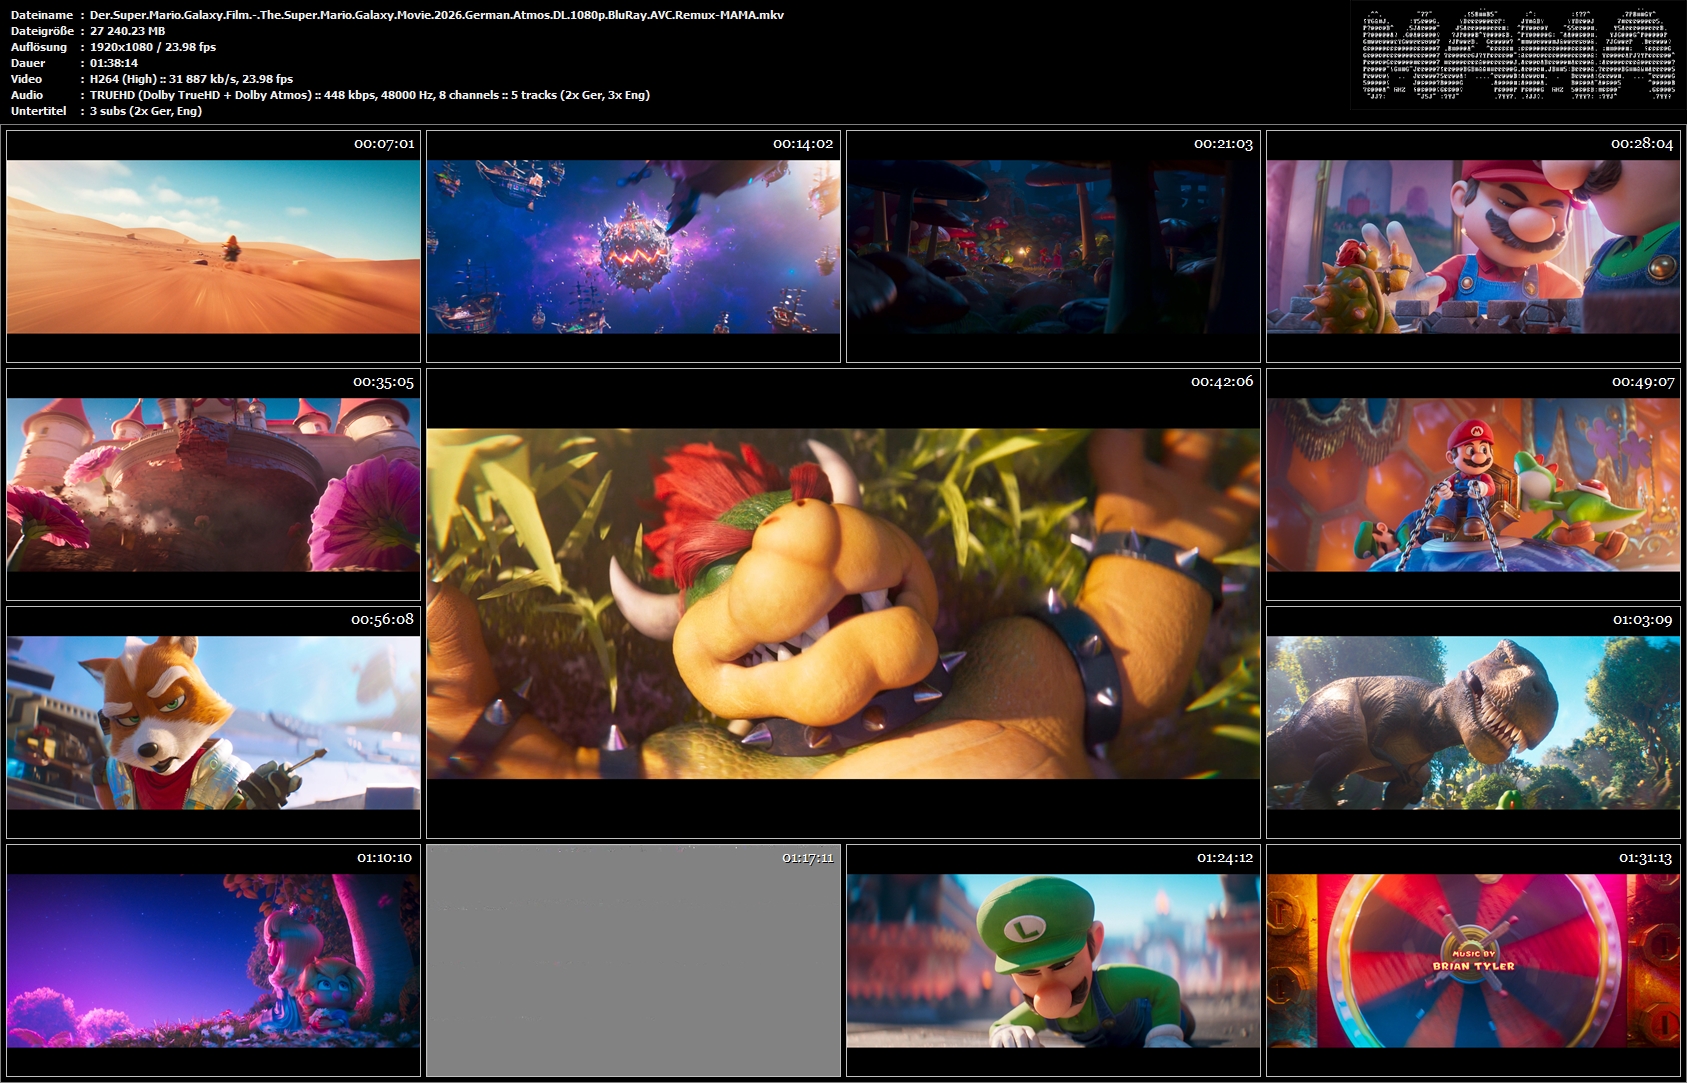The image size is (1687, 1083).
Task: Click the 00:07:01 timestamp
Action: [384, 144]
